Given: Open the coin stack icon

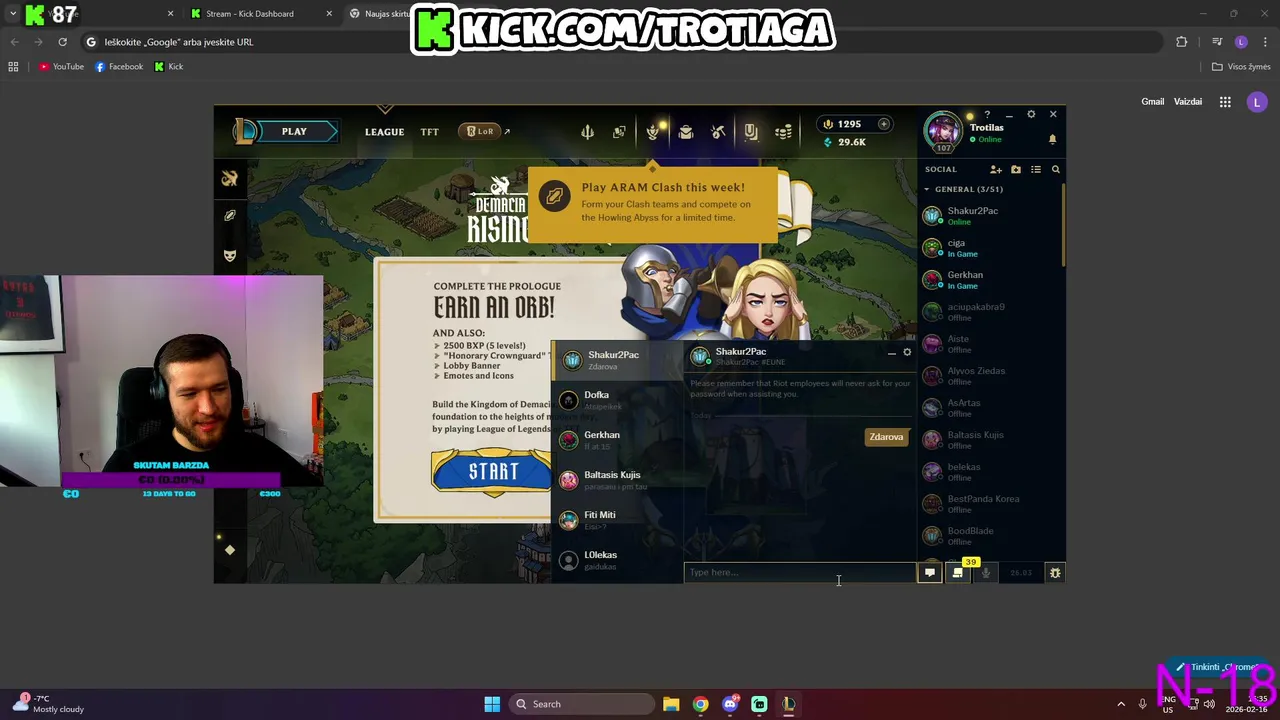Looking at the screenshot, I should point(784,132).
